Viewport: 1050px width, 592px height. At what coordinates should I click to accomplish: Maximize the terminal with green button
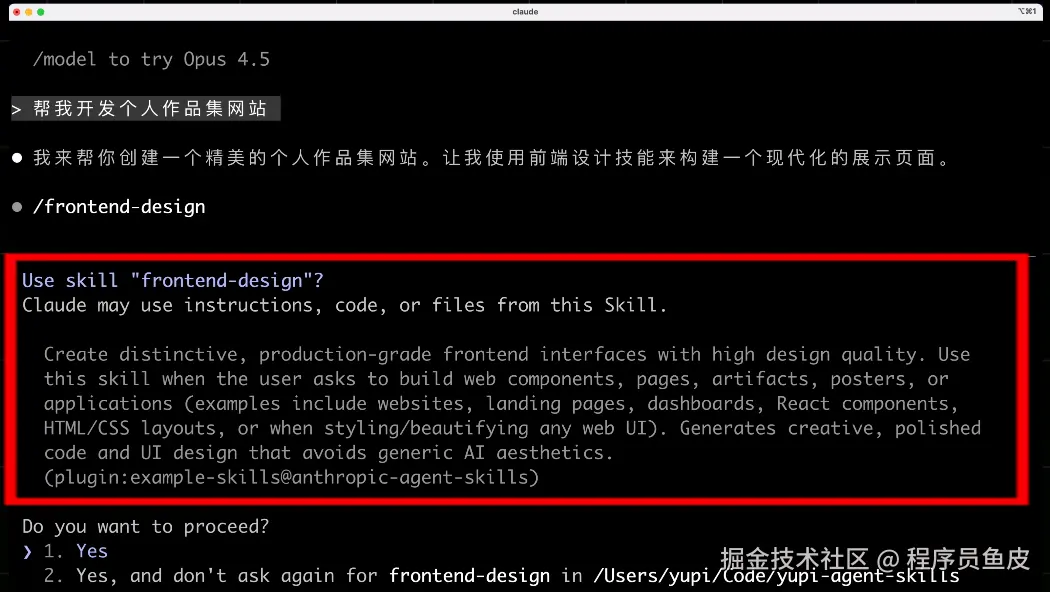coord(41,12)
